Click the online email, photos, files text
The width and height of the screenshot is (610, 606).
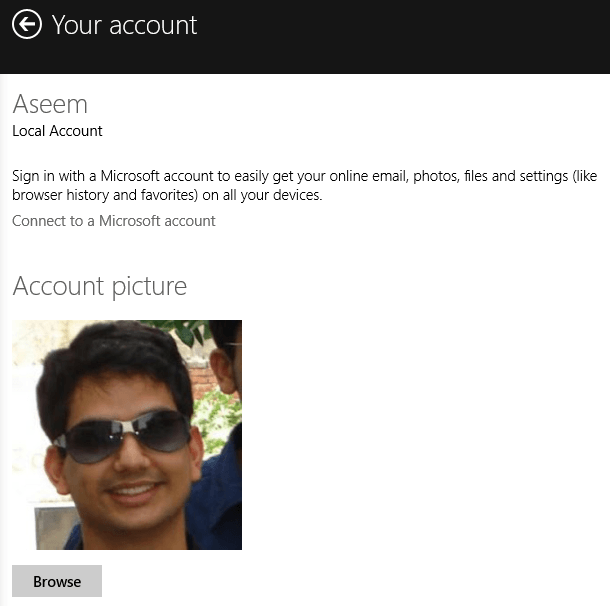pos(408,176)
